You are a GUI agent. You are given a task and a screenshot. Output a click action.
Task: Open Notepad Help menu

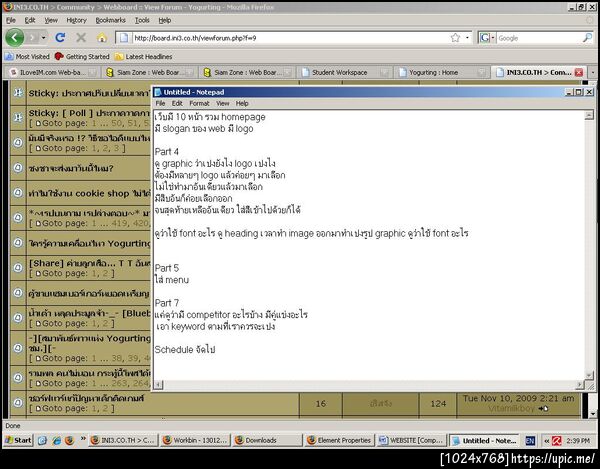pos(242,103)
